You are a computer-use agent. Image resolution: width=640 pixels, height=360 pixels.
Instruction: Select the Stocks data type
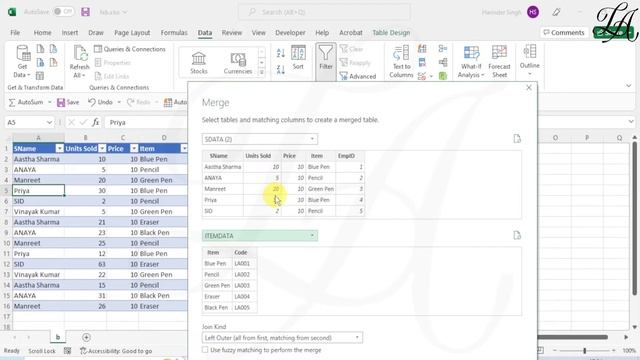199,62
